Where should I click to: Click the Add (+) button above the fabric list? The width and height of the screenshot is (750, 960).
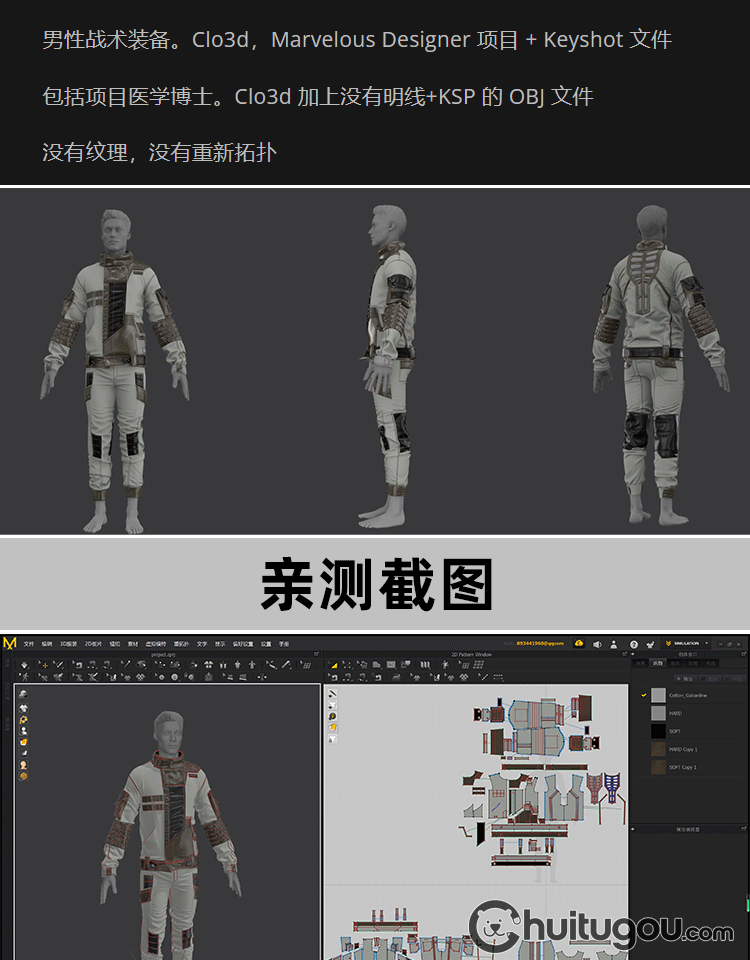coord(684,678)
